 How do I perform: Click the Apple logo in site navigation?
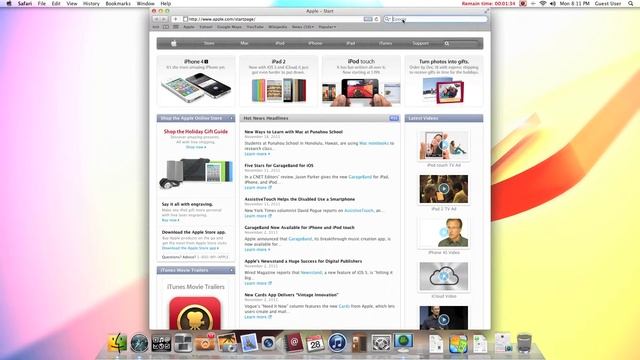pyautogui.click(x=173, y=43)
